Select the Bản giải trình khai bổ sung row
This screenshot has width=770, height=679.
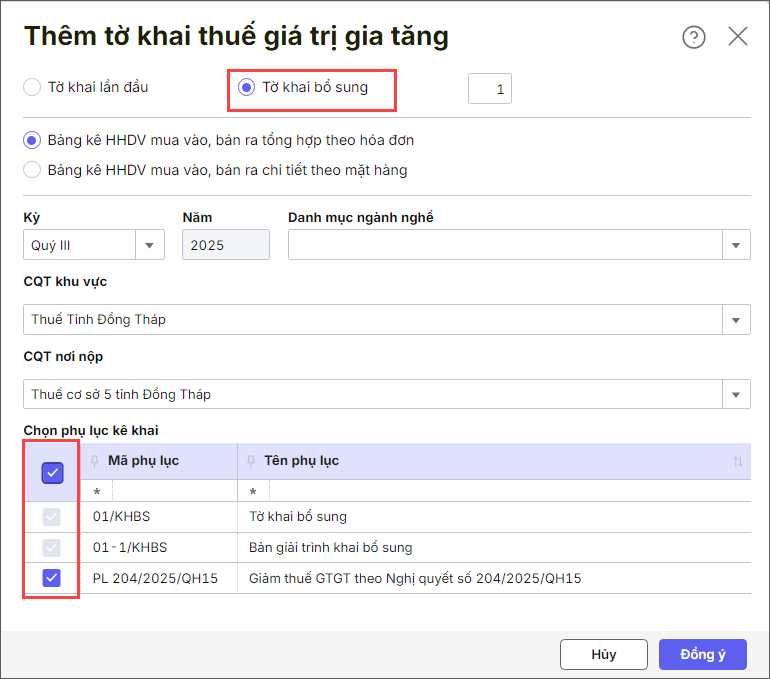coord(330,547)
